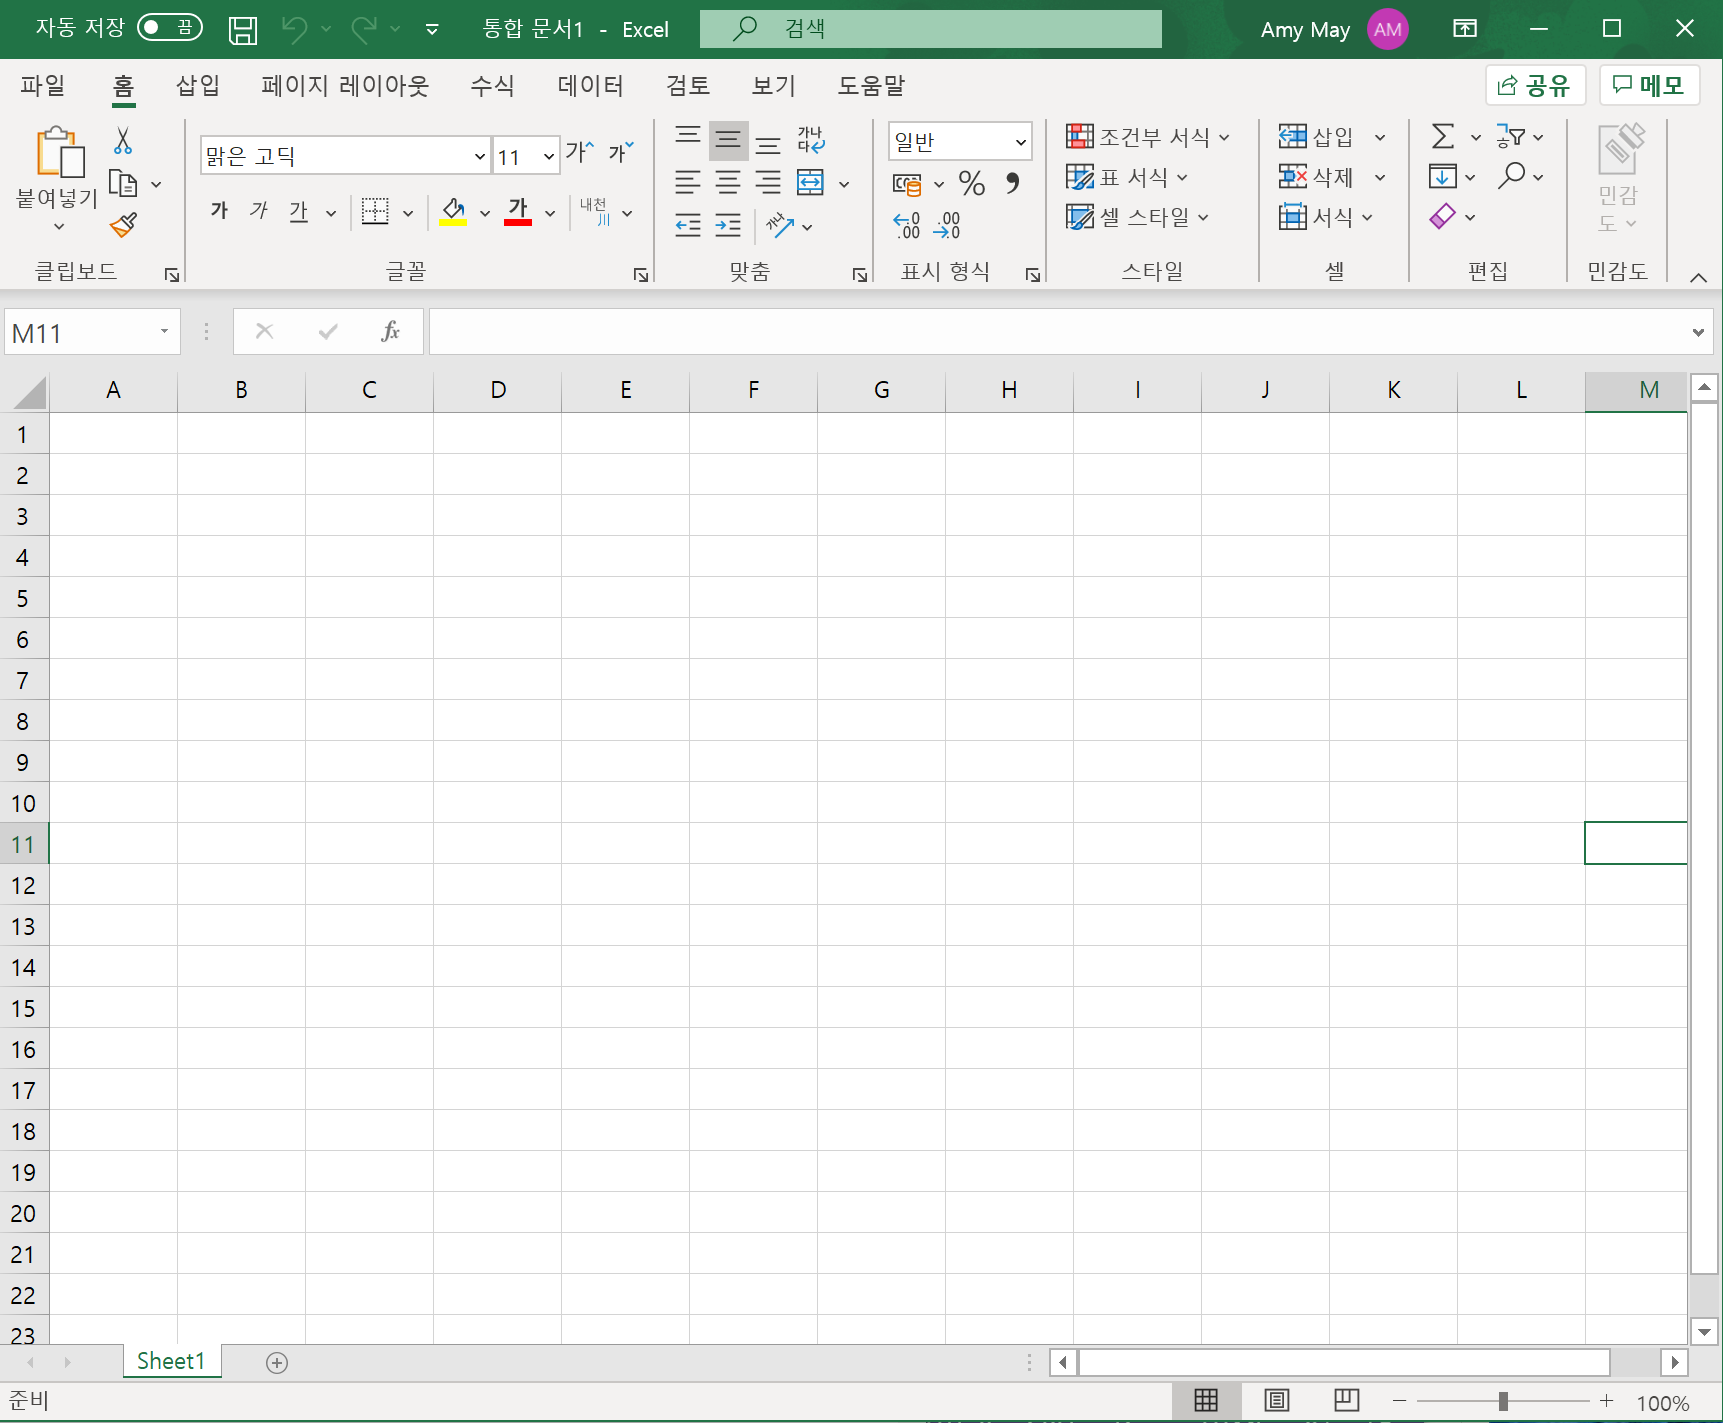Click Increase Decimal icon

[x=907, y=225]
